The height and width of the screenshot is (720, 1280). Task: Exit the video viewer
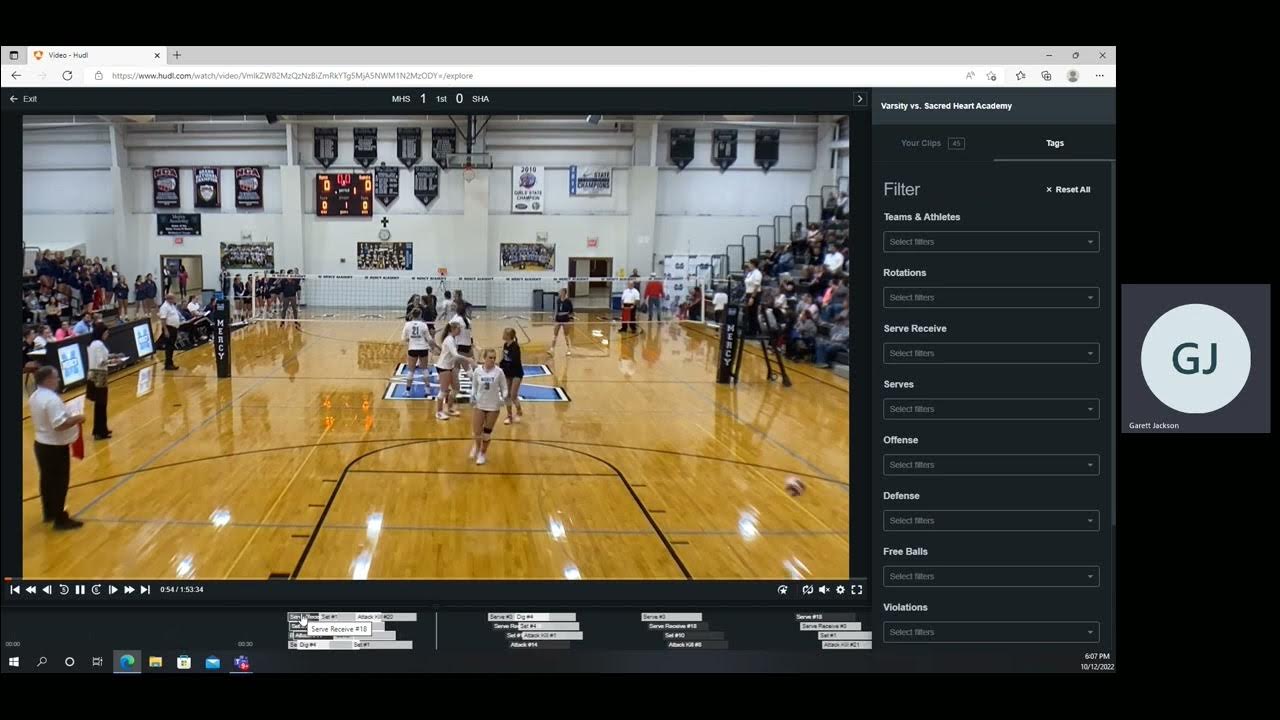(23, 99)
